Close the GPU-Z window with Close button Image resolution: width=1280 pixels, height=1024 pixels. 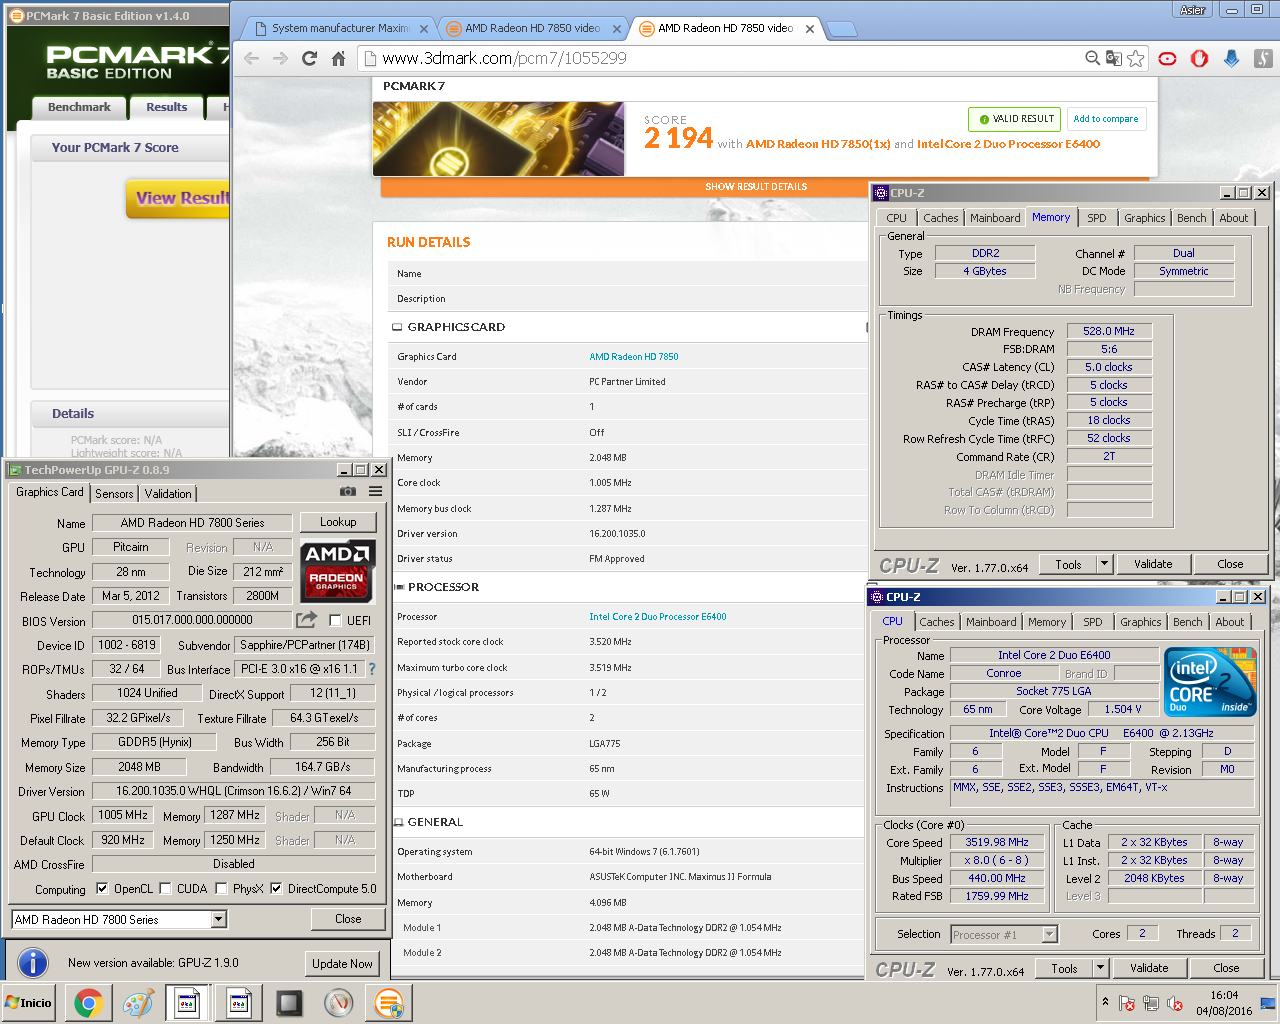(x=348, y=919)
